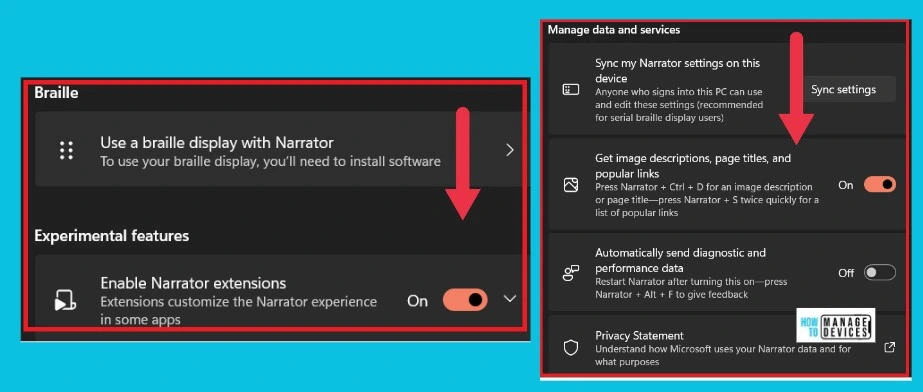The width and height of the screenshot is (923, 392).
Task: Click 'Get image descriptions, page titles' text
Action: coord(693,166)
